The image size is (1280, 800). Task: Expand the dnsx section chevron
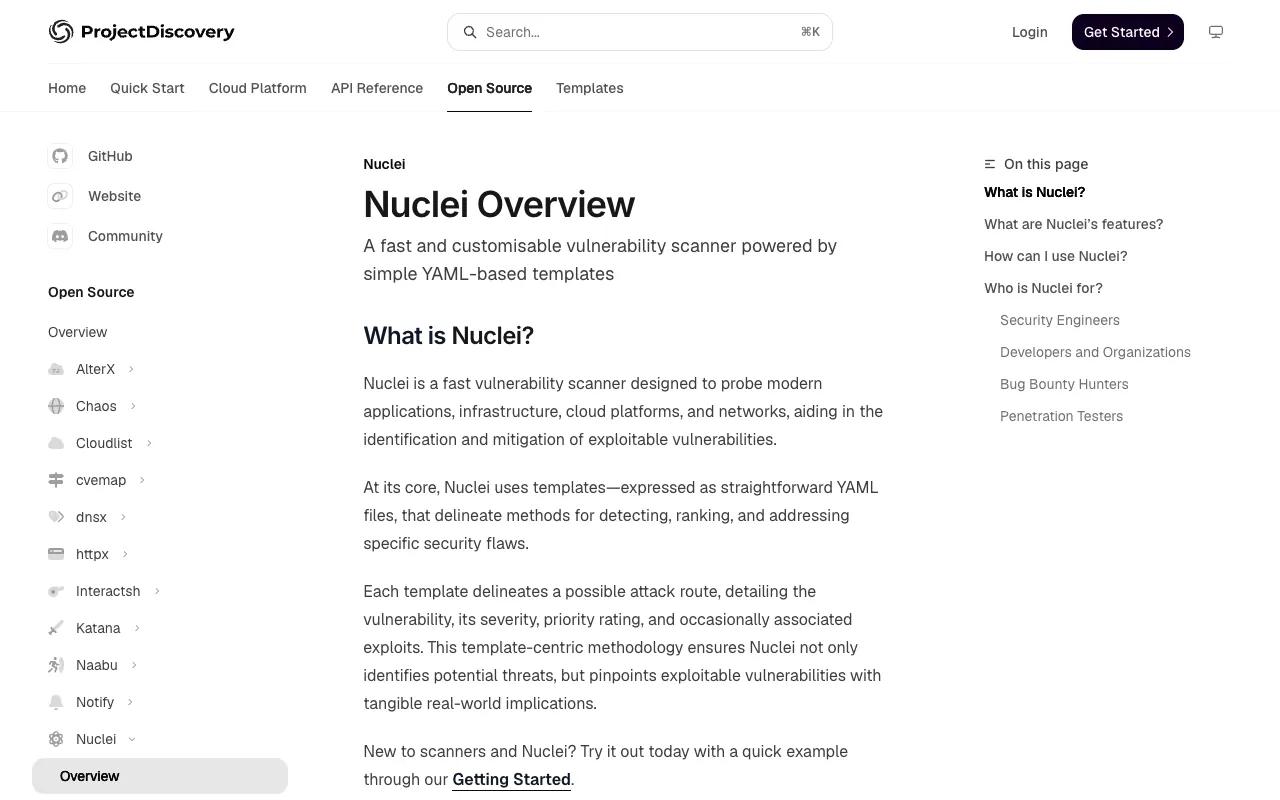[123, 517]
